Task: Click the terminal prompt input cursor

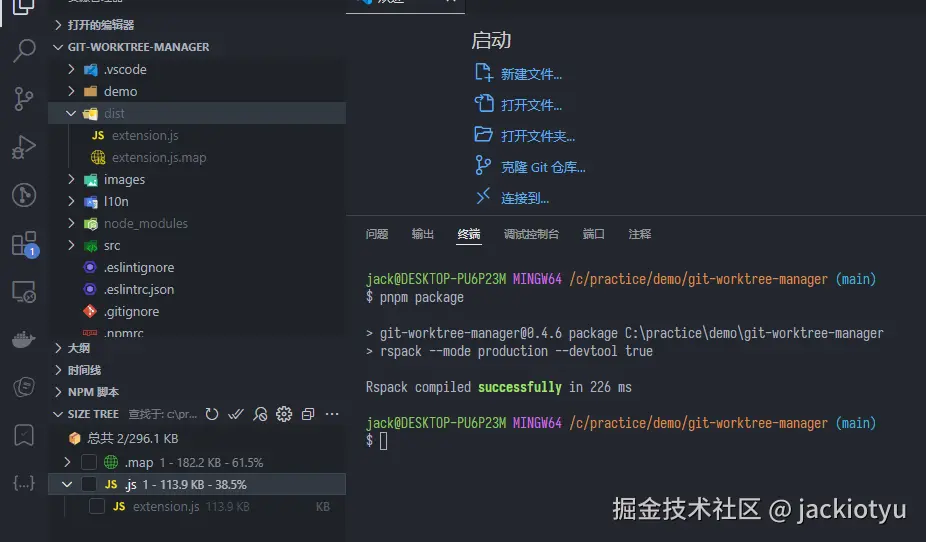Action: tap(383, 440)
